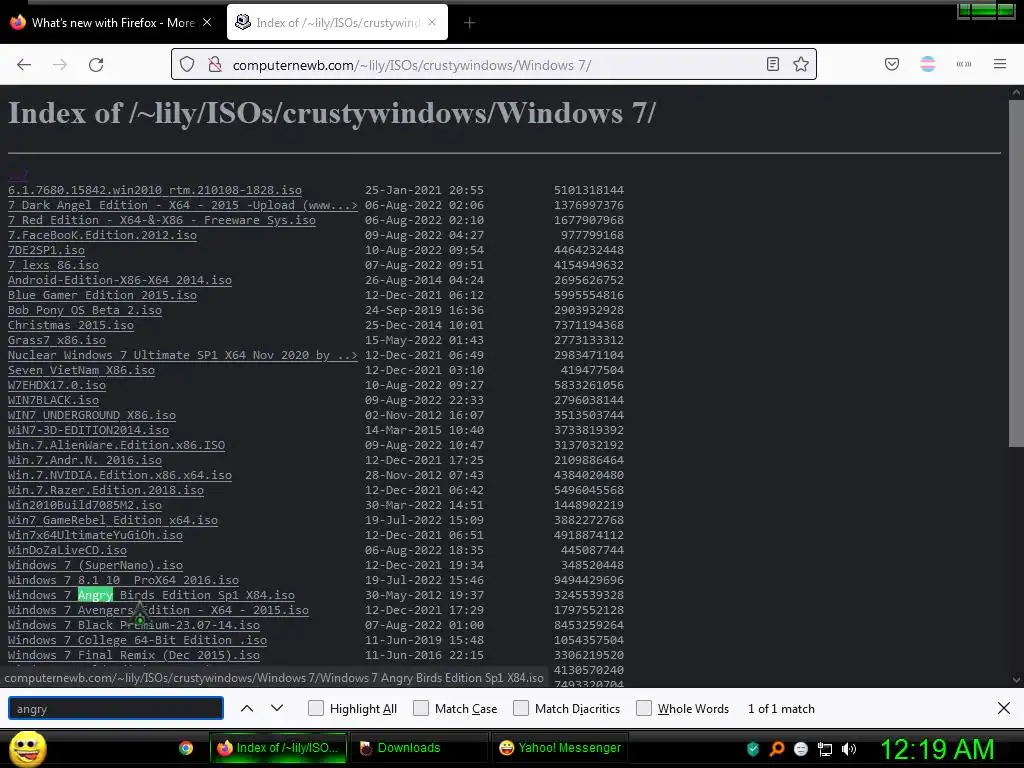Click the taskbar clock

point(937,749)
